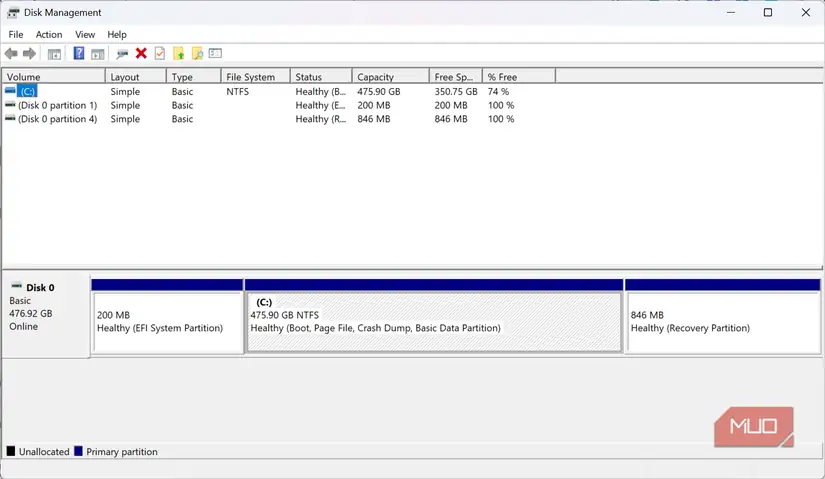Select the (Disk 0 partition 4) volume row
Screen dimensions: 825x479
279,119
